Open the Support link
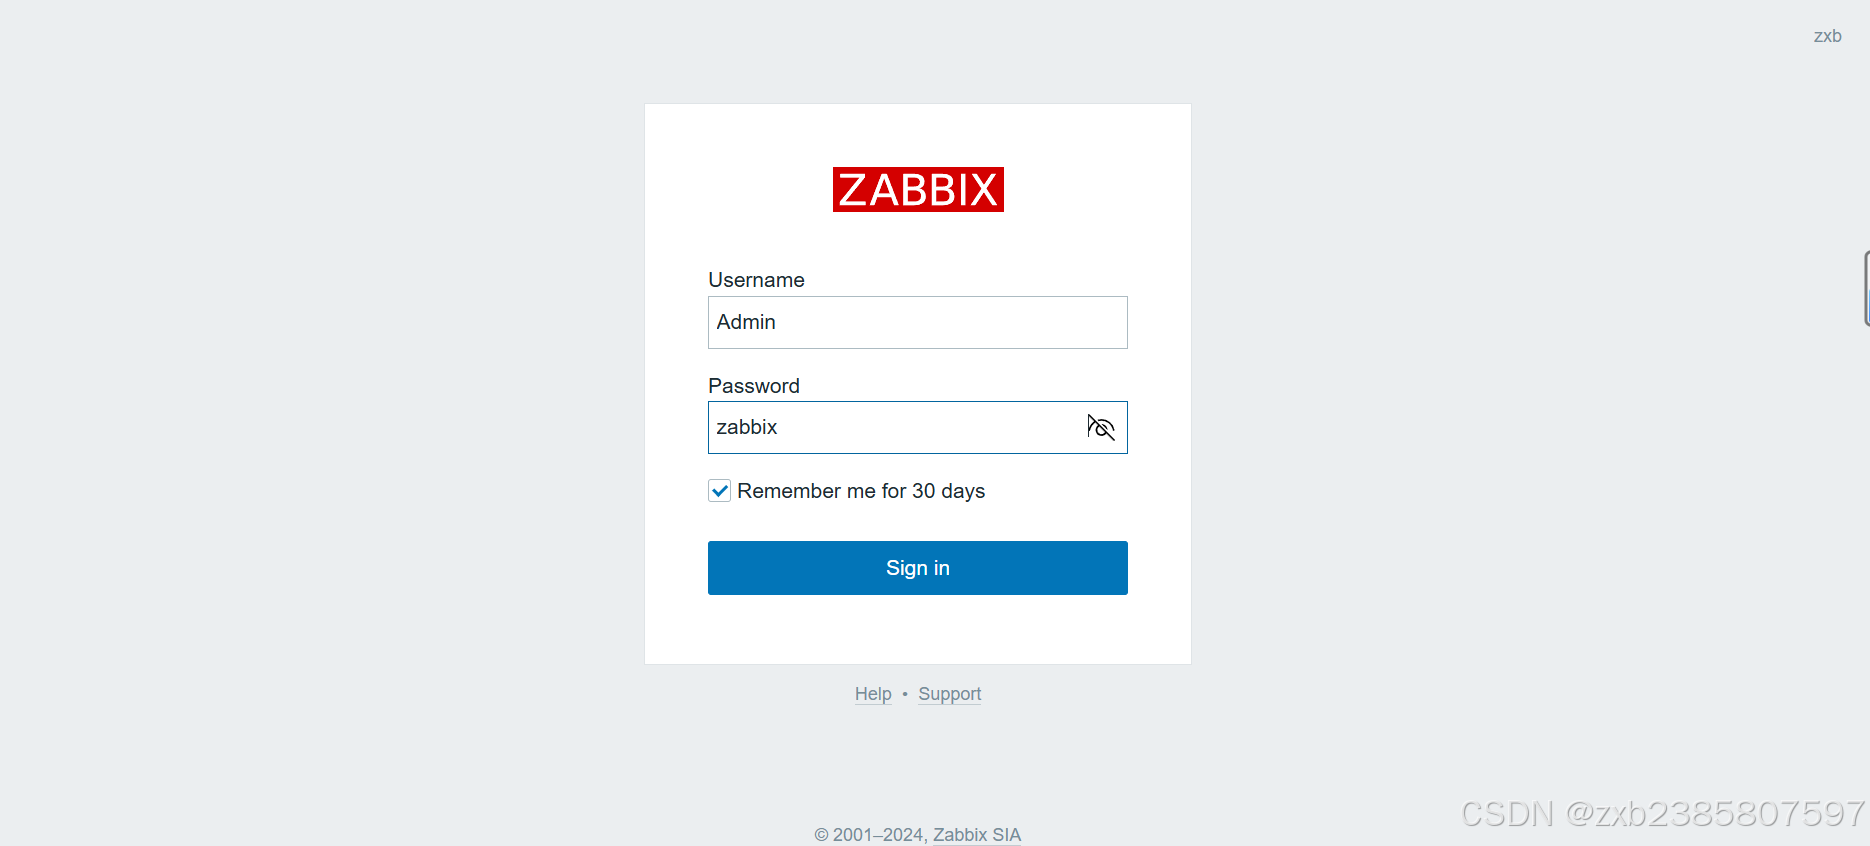Image resolution: width=1870 pixels, height=846 pixels. pos(948,693)
